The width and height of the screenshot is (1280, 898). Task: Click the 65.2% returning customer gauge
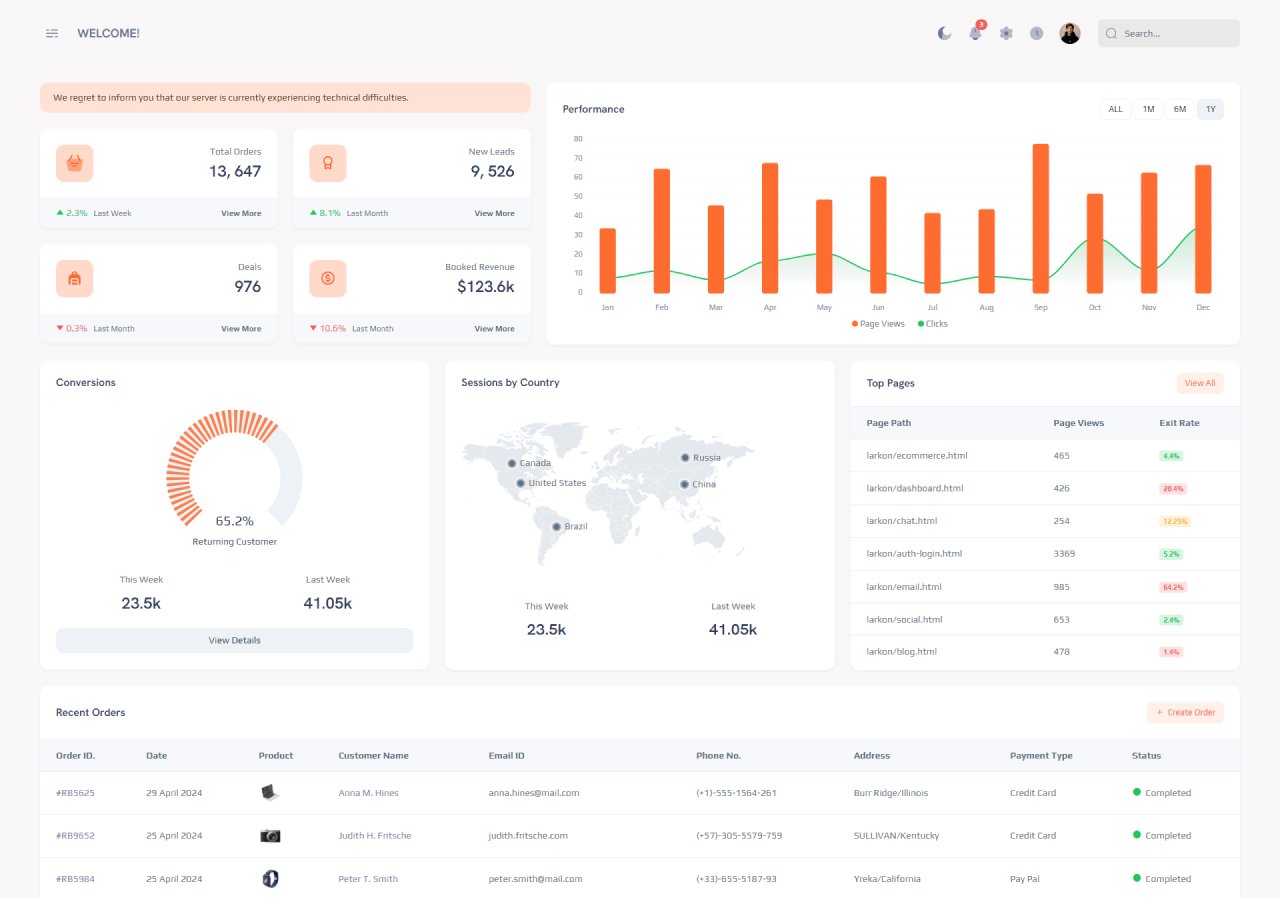(x=234, y=467)
